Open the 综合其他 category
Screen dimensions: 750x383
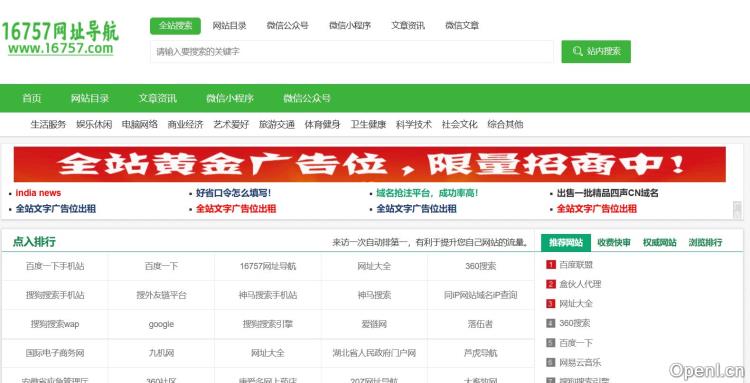(505, 125)
